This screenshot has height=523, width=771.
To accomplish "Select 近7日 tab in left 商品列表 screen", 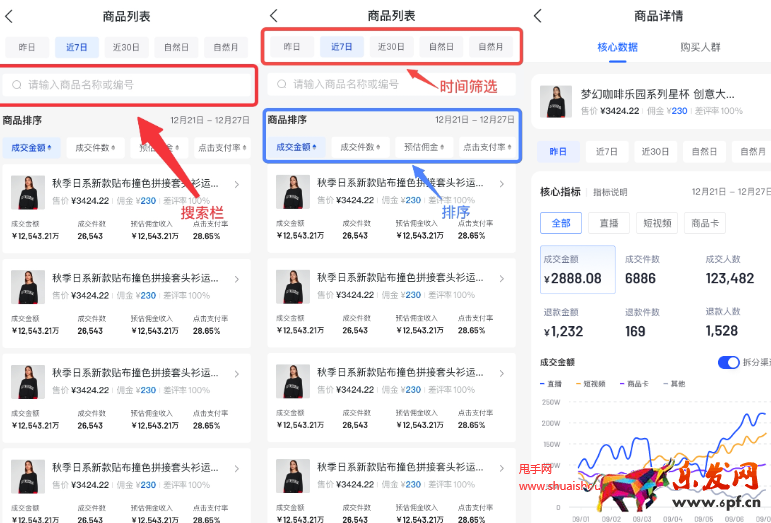I will 77,48.
